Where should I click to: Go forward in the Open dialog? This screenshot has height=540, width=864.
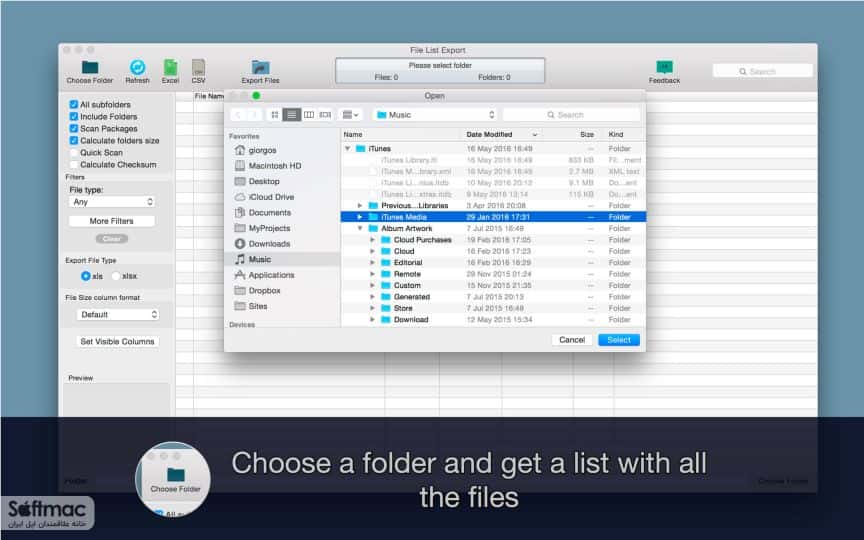tap(254, 115)
